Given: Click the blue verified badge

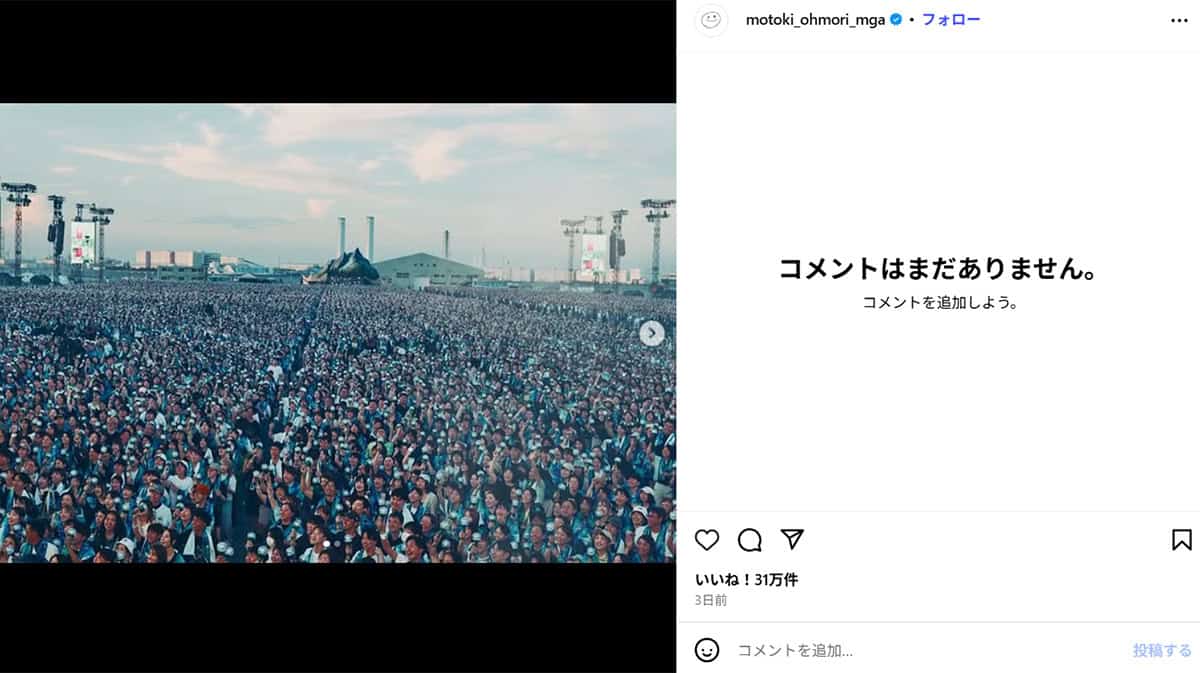Looking at the screenshot, I should tap(897, 20).
